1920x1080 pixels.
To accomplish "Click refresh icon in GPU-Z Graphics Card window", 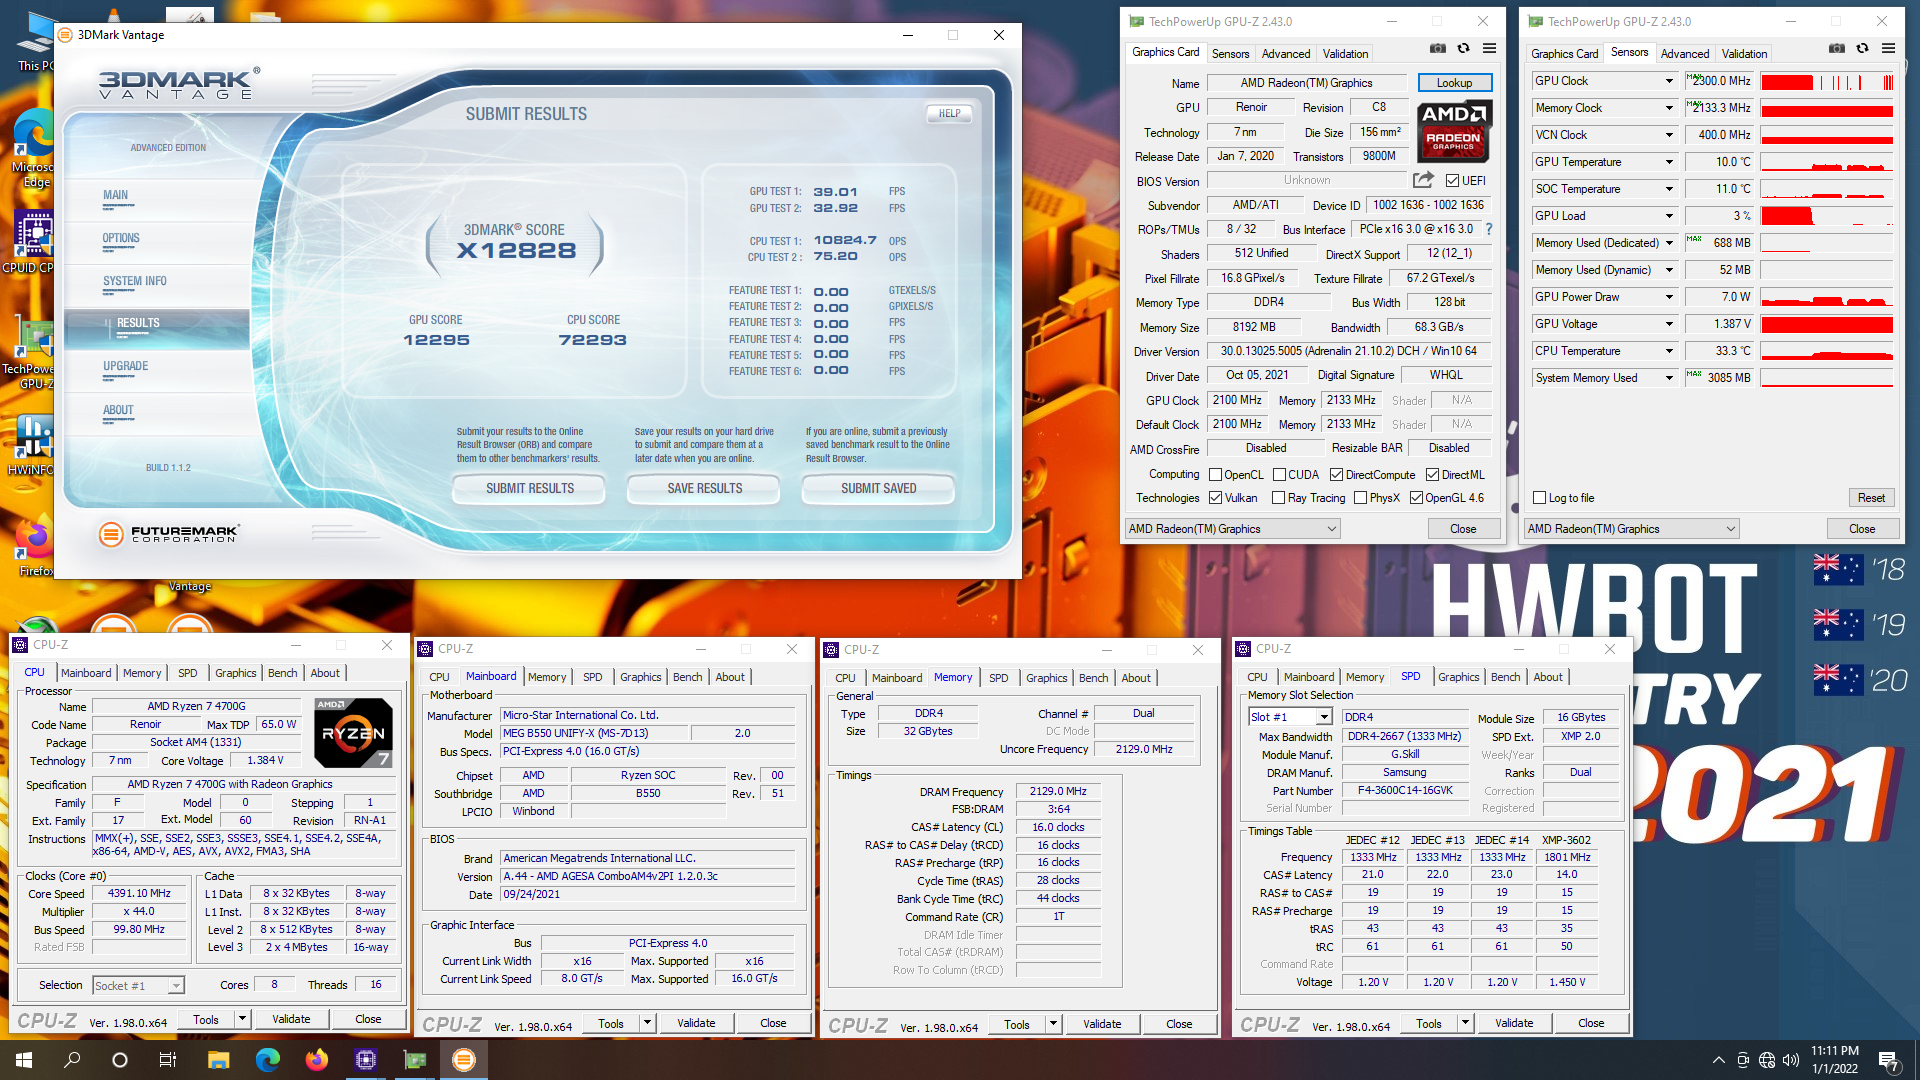I will coord(1463,48).
